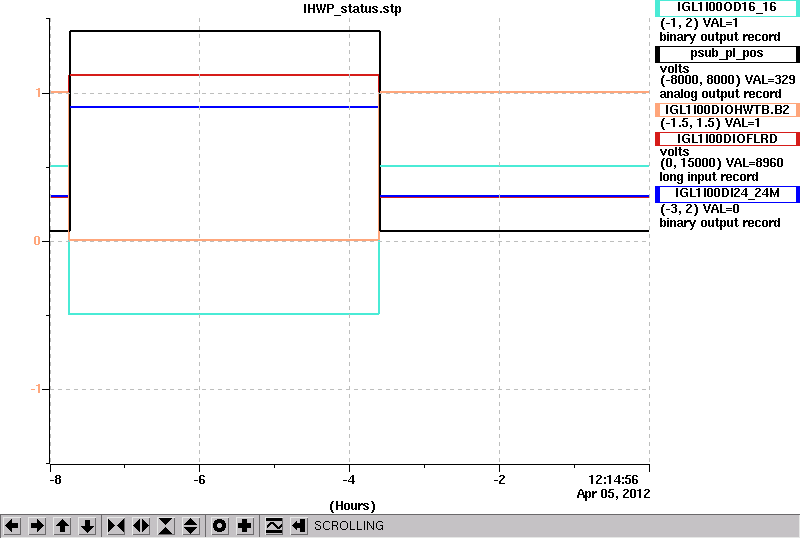
Task: Click the plus icon in toolbar
Action: [x=245, y=526]
